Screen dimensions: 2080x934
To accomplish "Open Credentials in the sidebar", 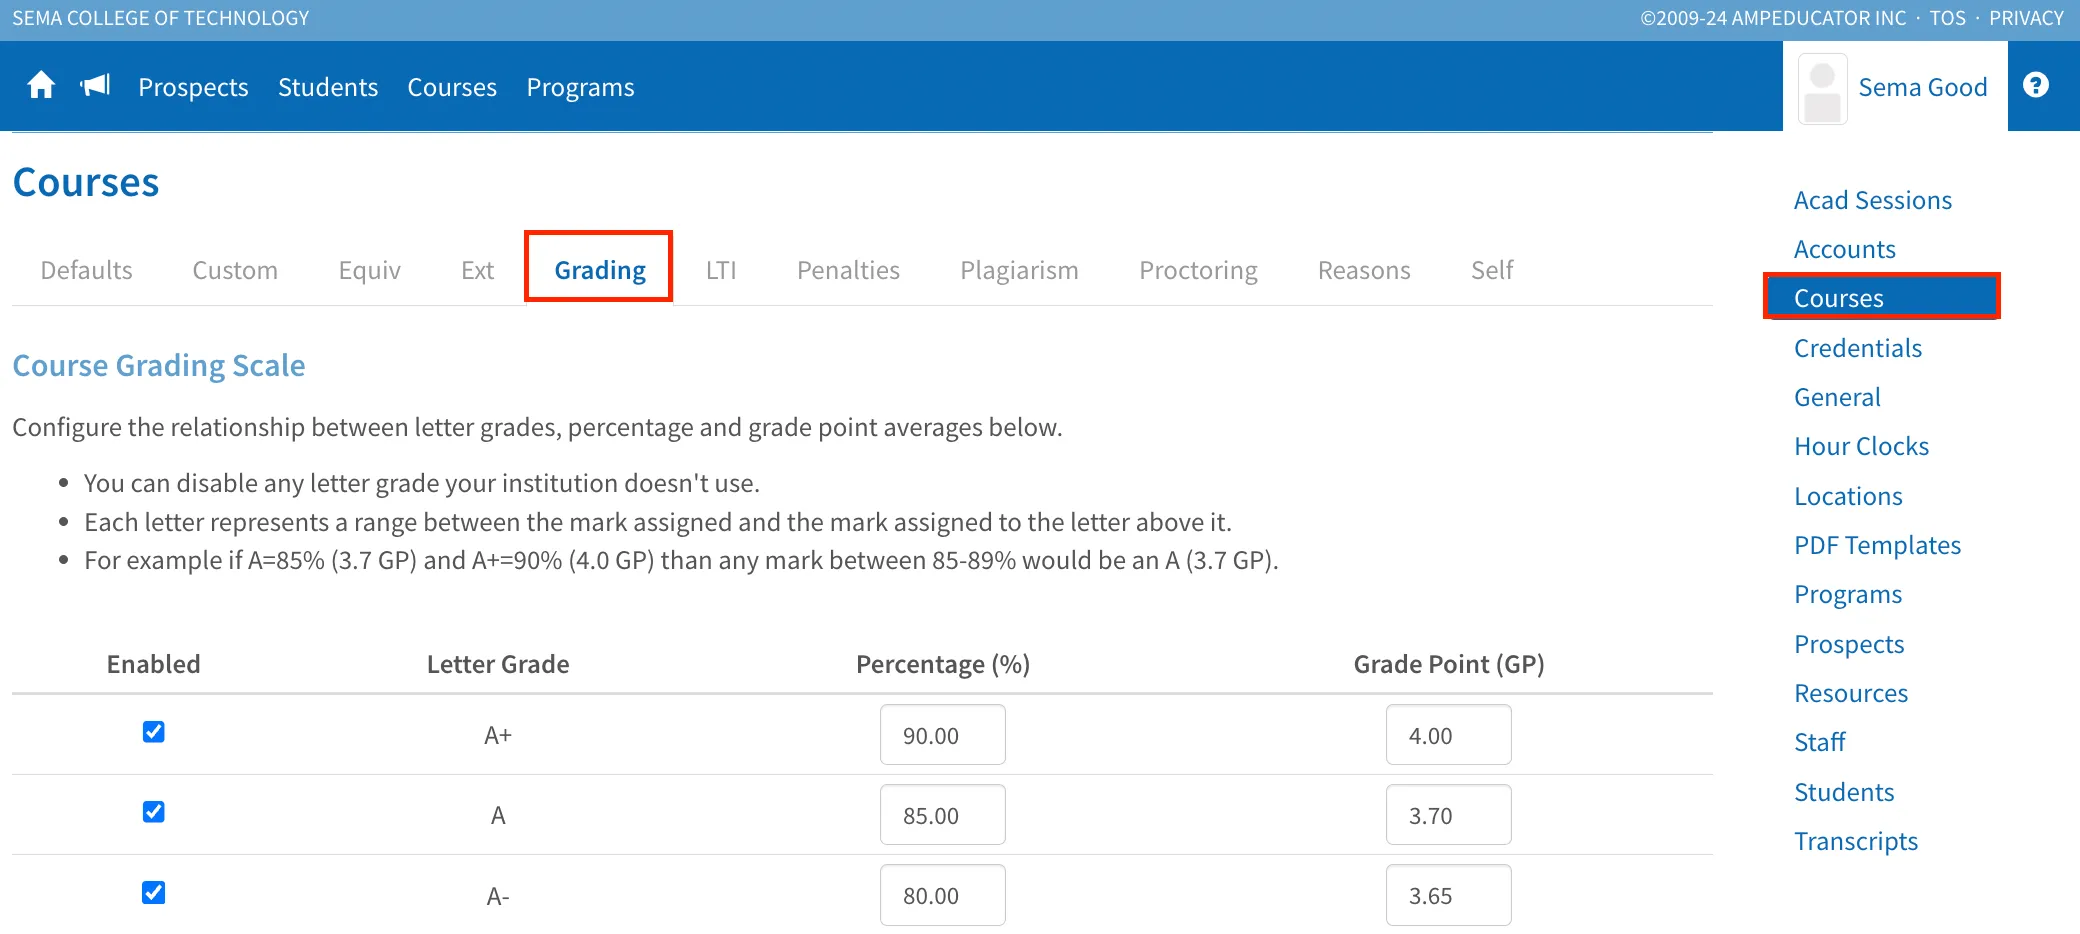I will pos(1857,348).
